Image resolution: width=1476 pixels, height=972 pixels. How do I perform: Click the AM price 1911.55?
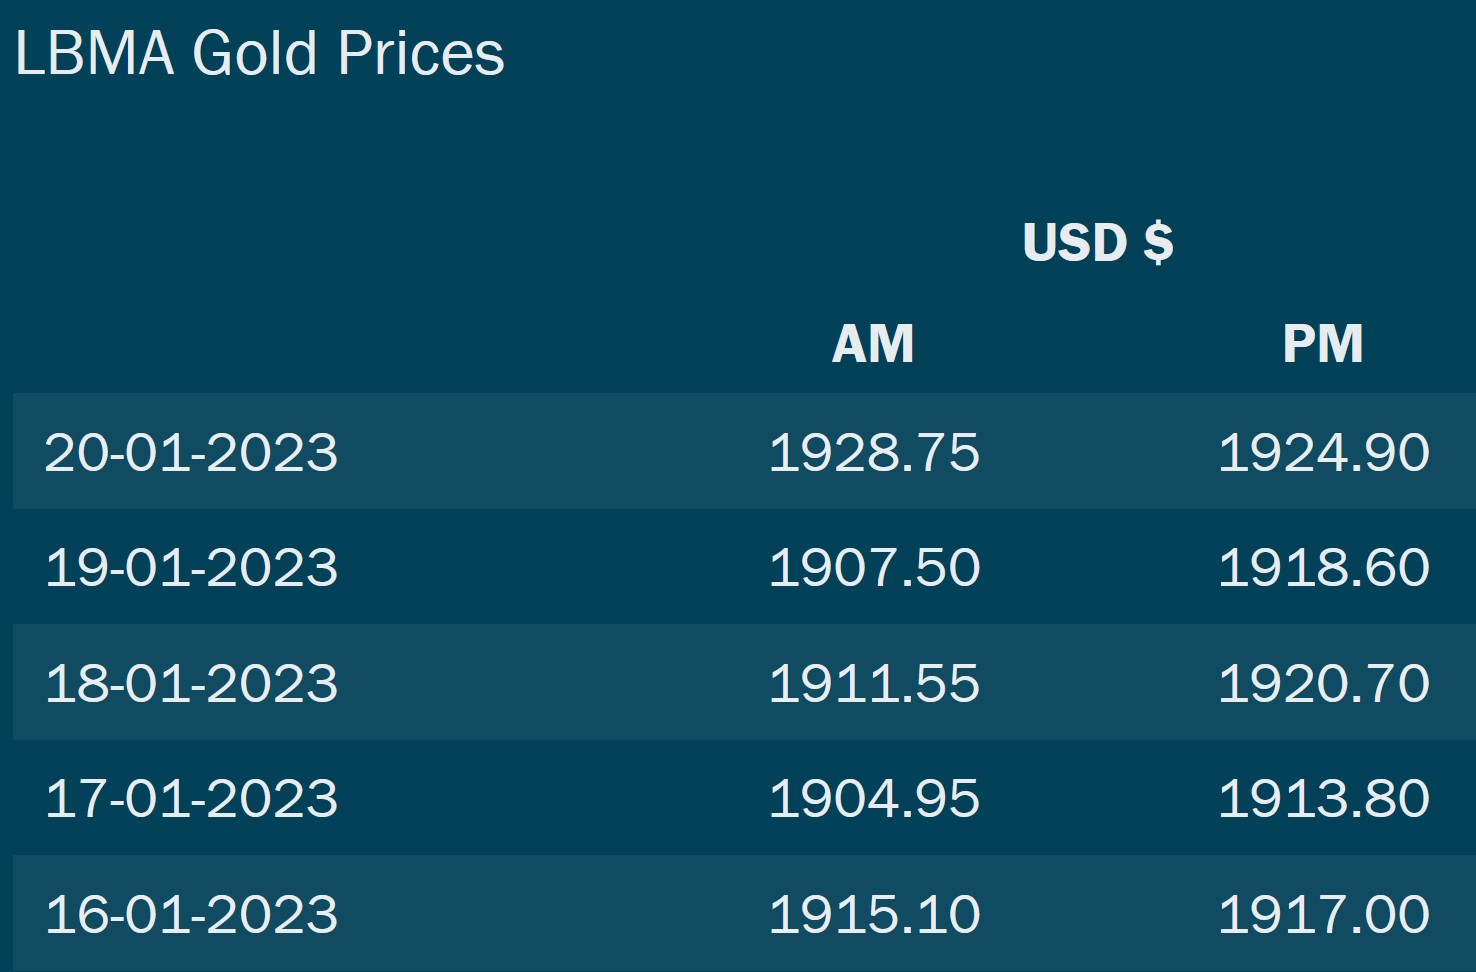point(874,684)
